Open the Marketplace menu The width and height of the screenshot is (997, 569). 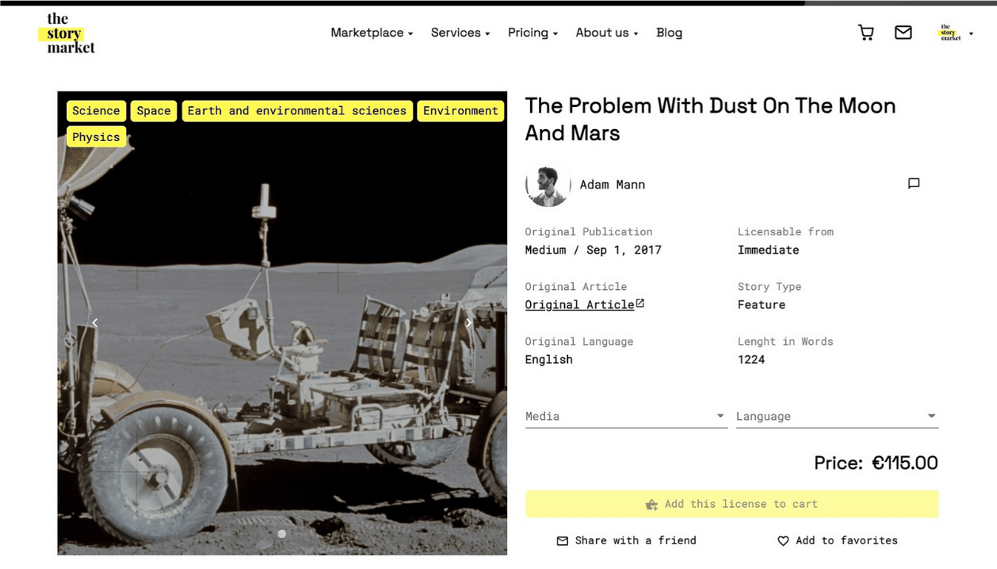pos(371,33)
